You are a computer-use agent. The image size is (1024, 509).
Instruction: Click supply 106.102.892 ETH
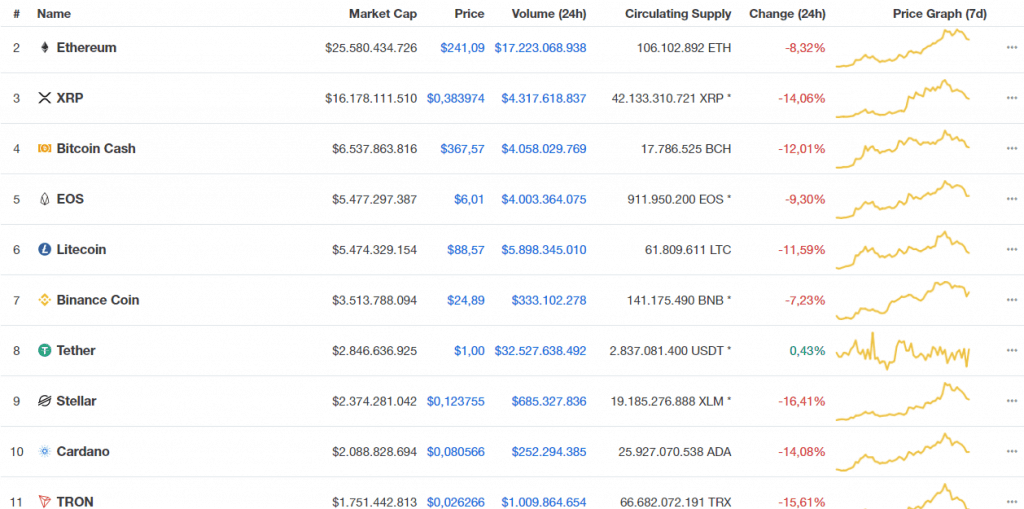(684, 48)
